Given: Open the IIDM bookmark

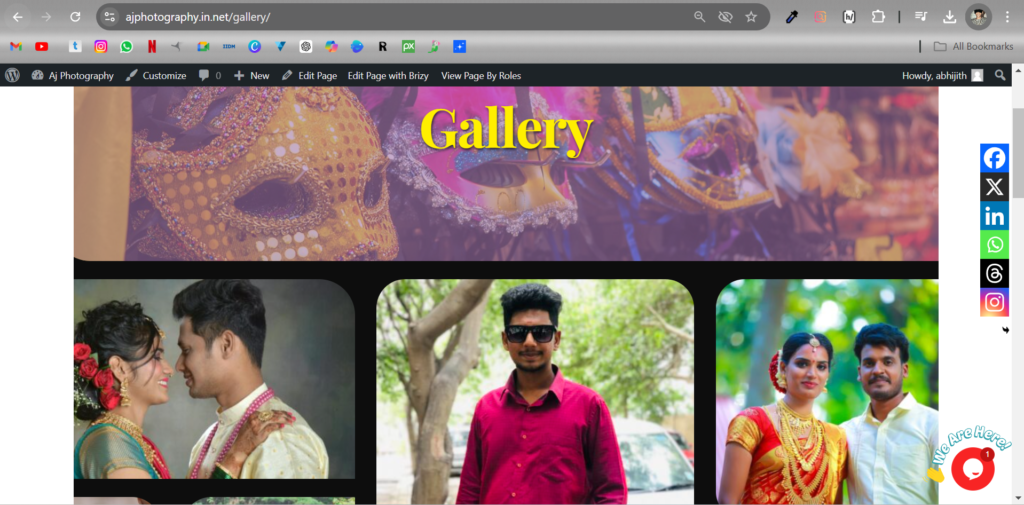Looking at the screenshot, I should pyautogui.click(x=229, y=46).
